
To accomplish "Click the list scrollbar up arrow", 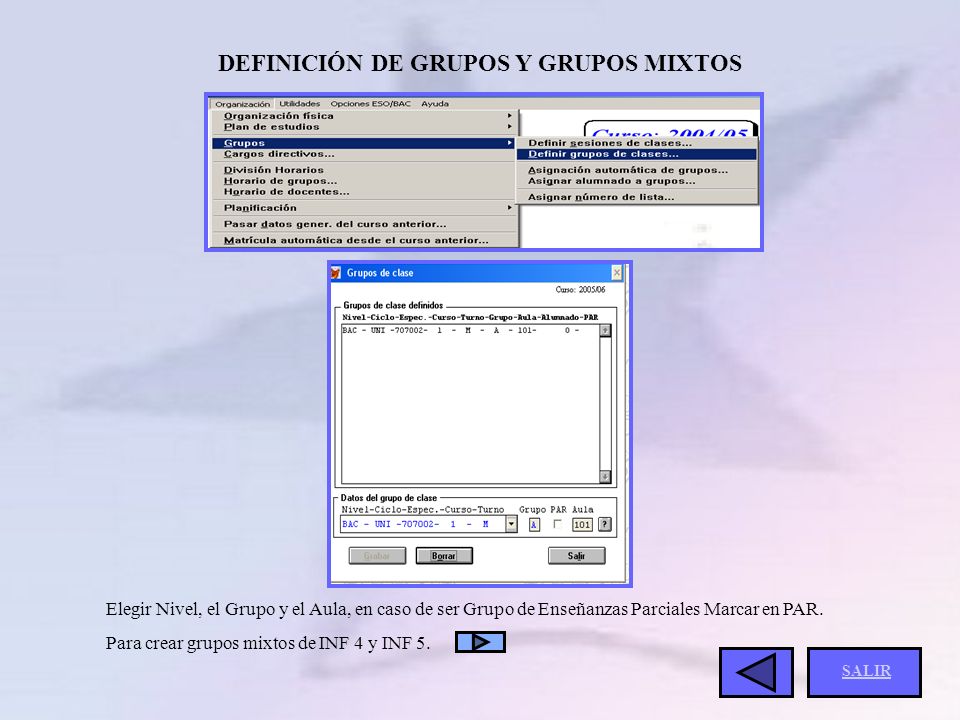I will coord(605,331).
